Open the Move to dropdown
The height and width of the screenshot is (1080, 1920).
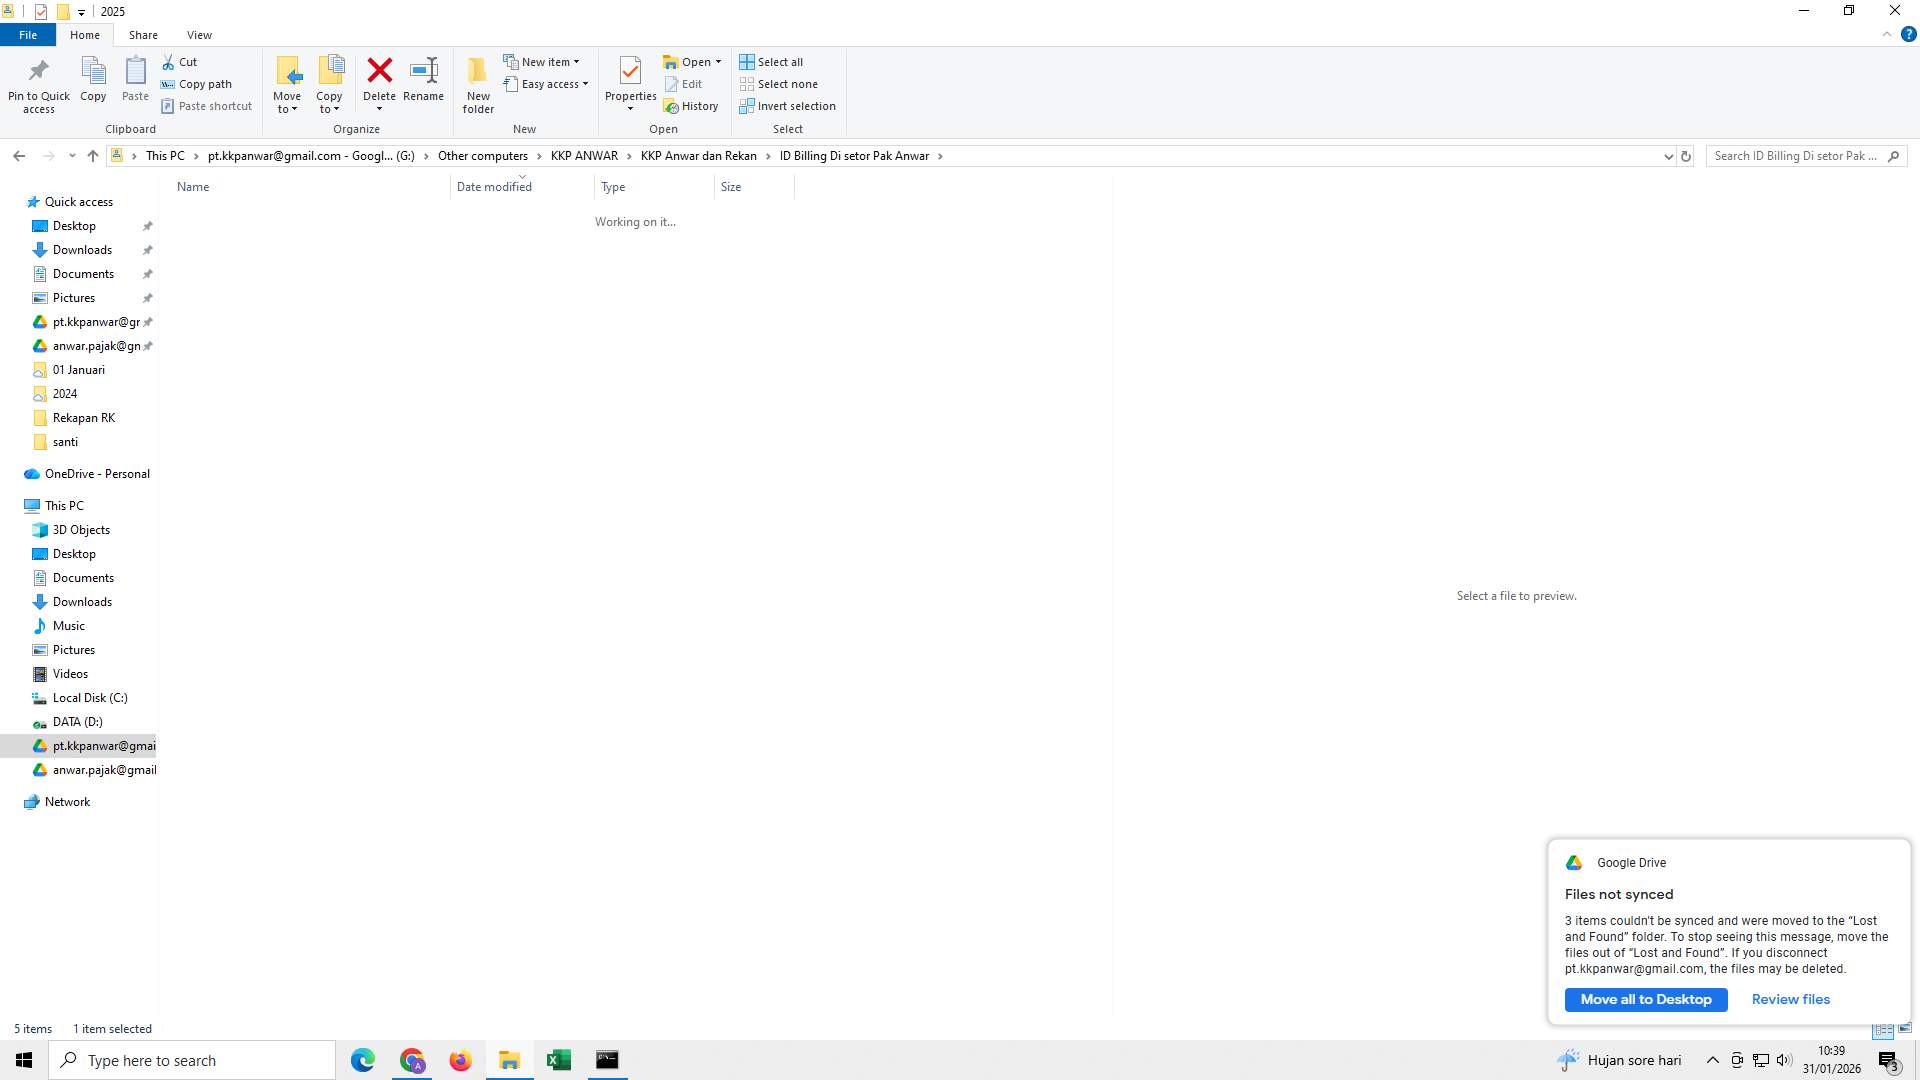point(287,85)
